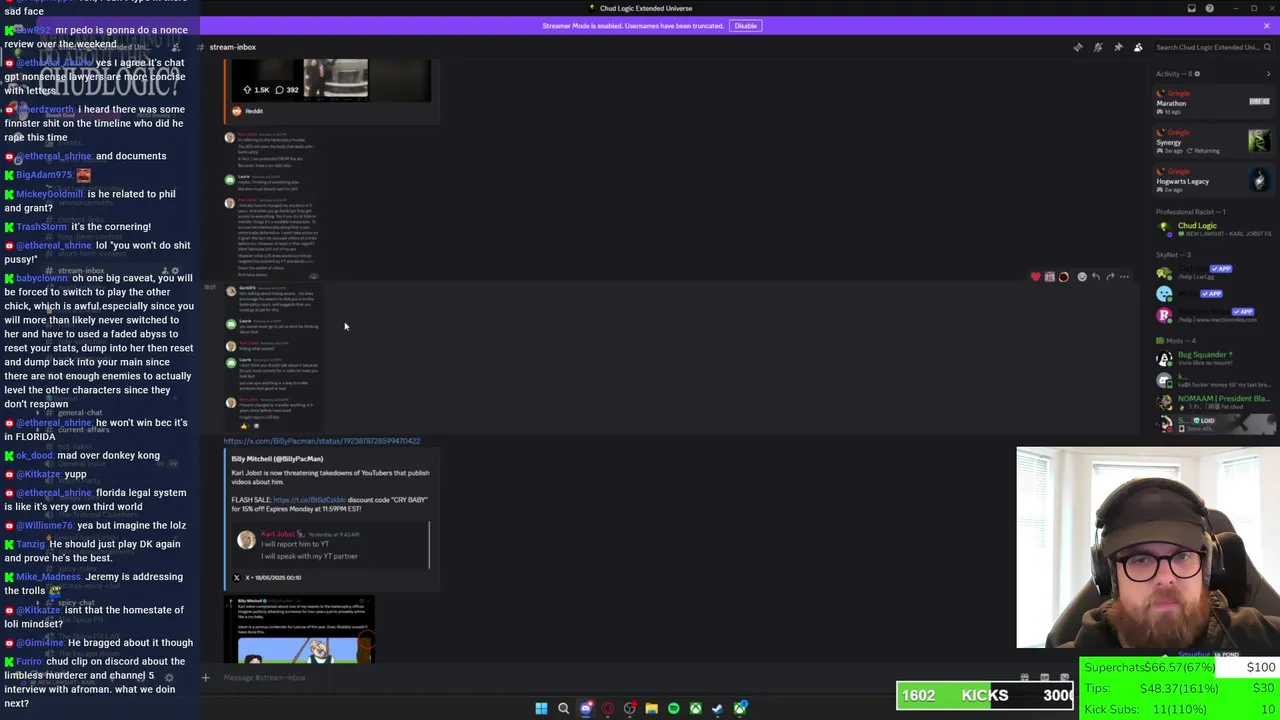Viewport: 1280px width, 720px height.
Task: Open the lower Billy Mitchell tweet image
Action: click(x=300, y=630)
